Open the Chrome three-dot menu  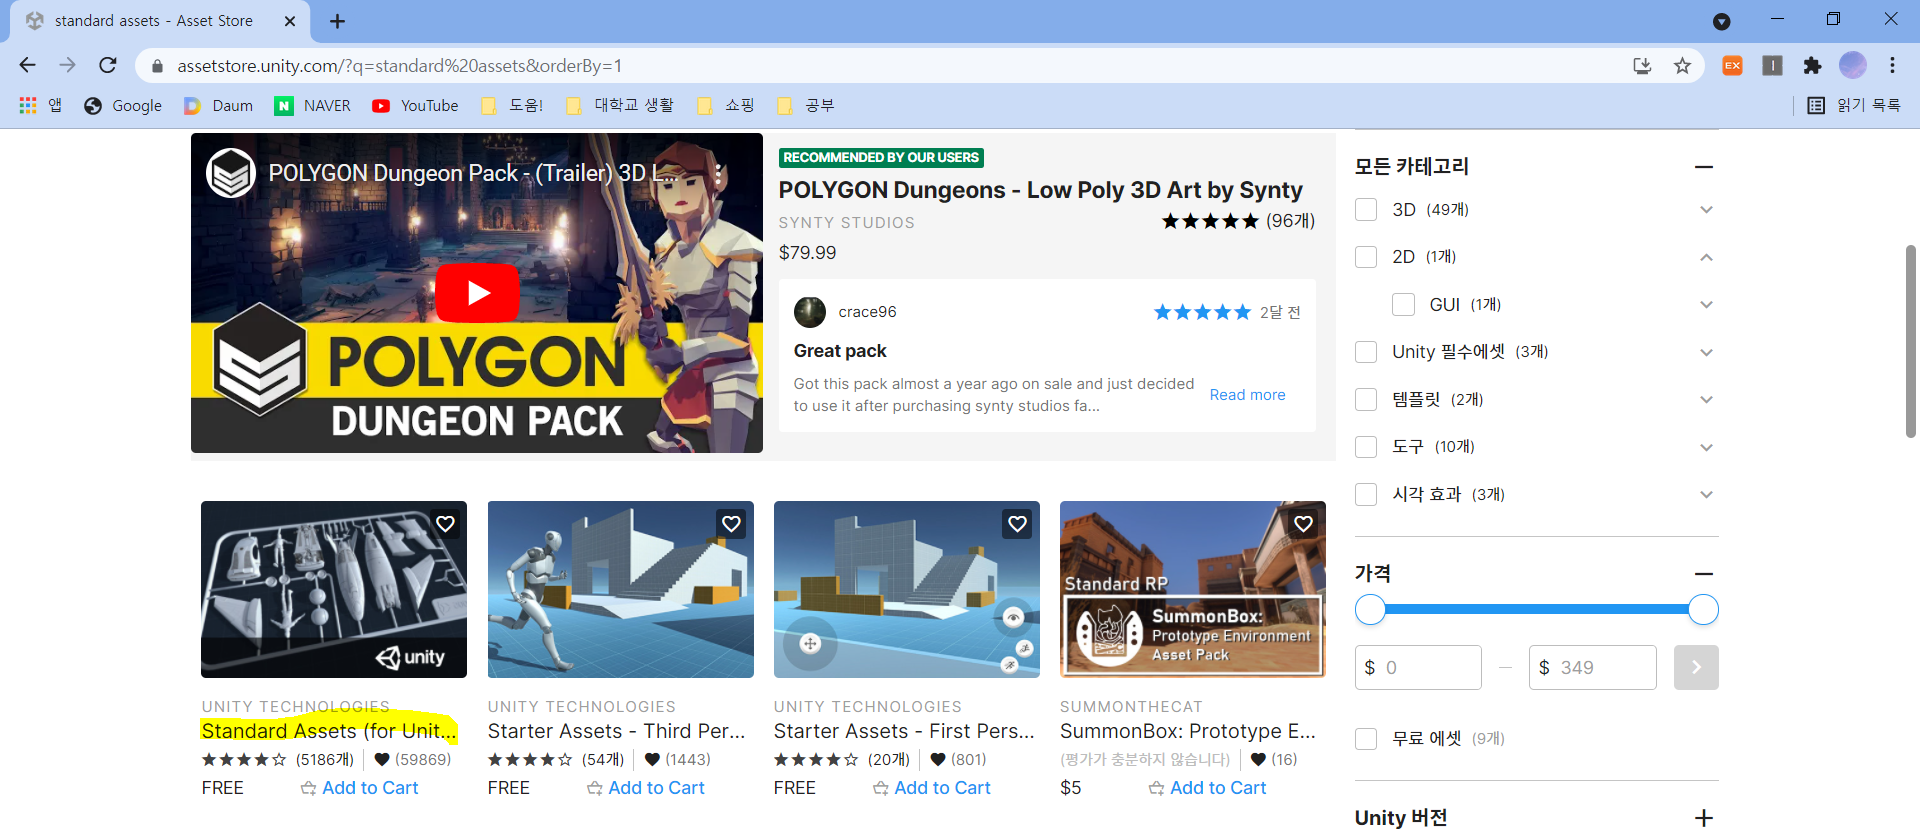[x=1892, y=65]
